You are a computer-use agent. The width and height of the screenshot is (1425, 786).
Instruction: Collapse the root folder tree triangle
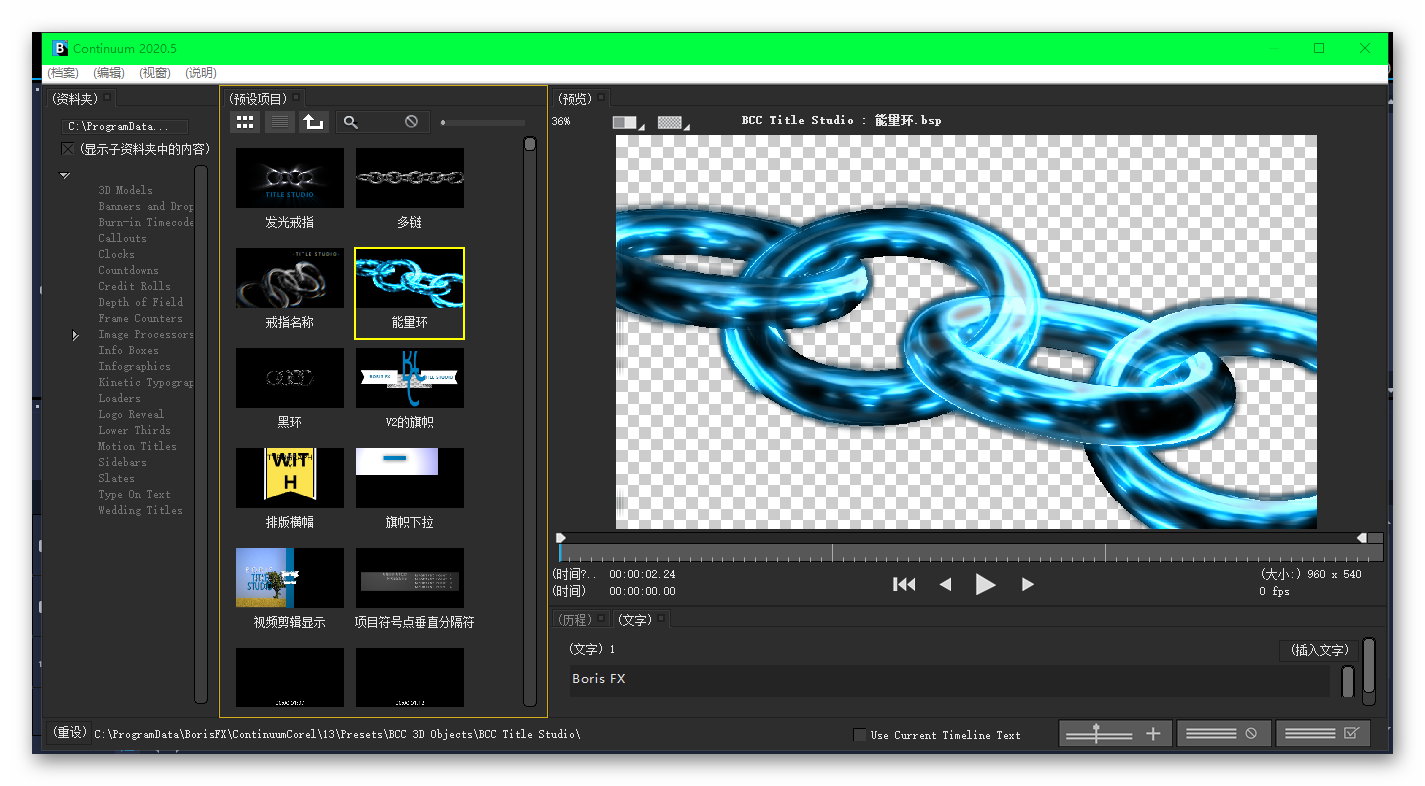[x=65, y=176]
